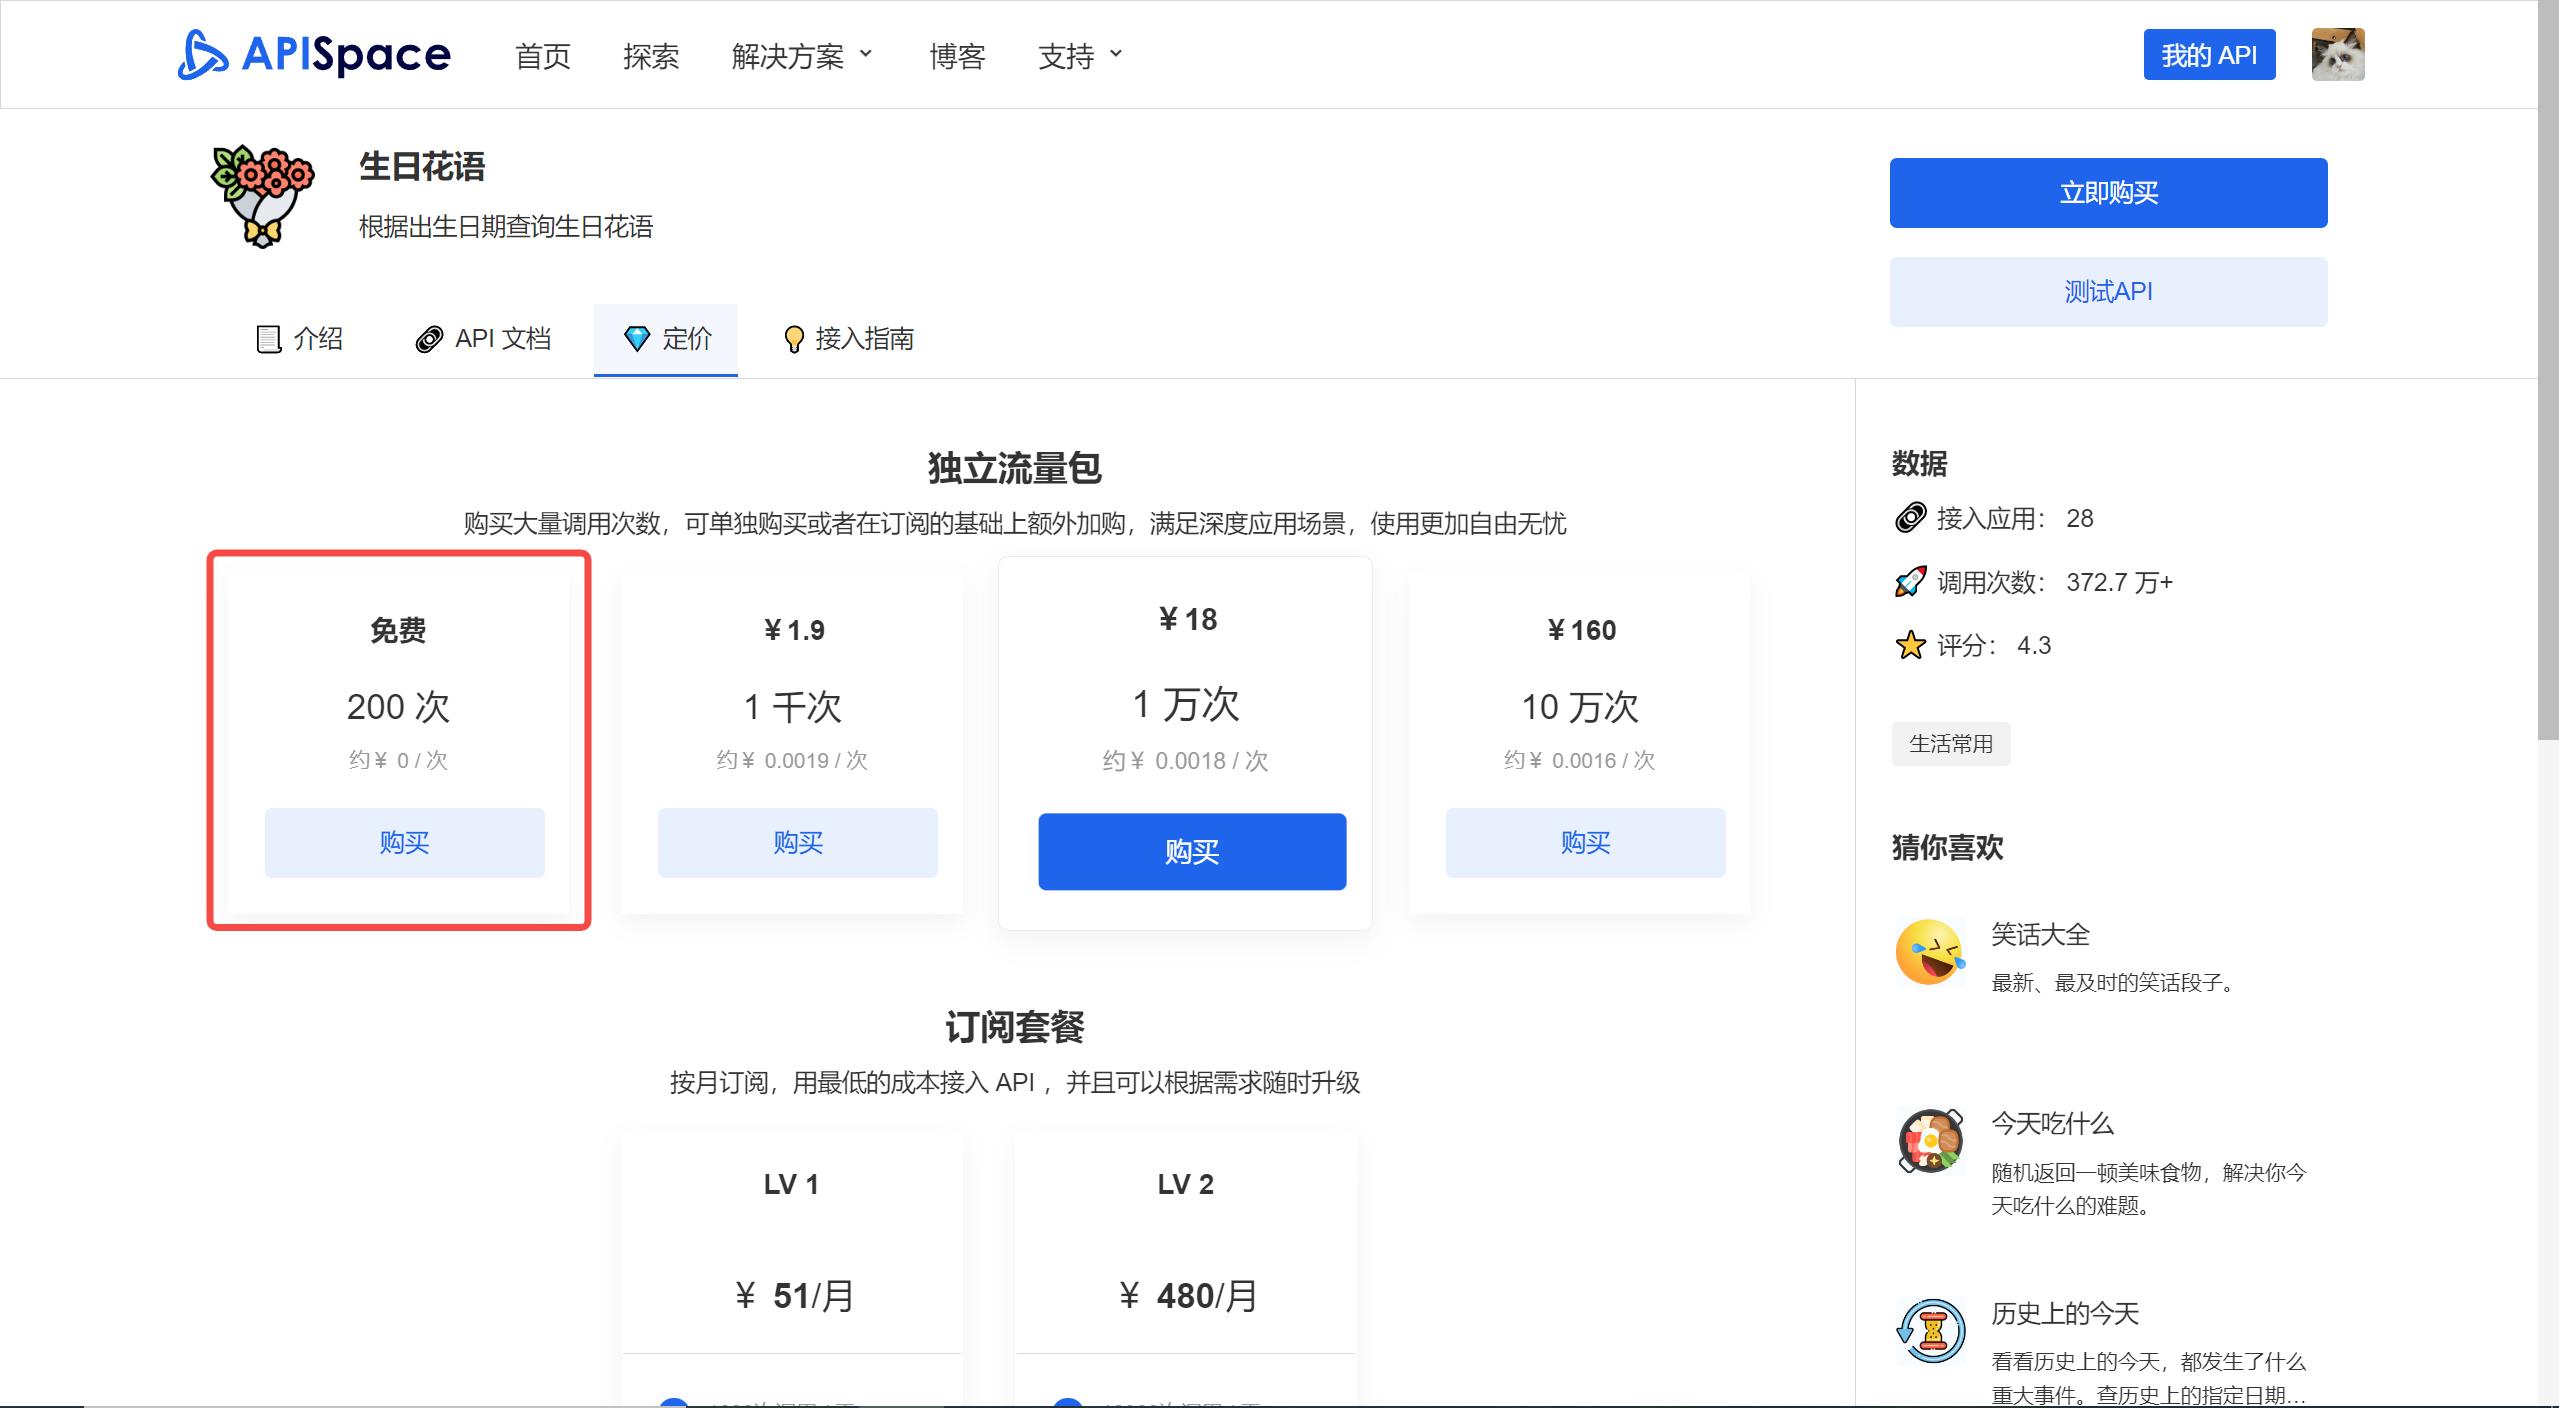
Task: Select the document icon beside 介绍
Action: [x=267, y=339]
